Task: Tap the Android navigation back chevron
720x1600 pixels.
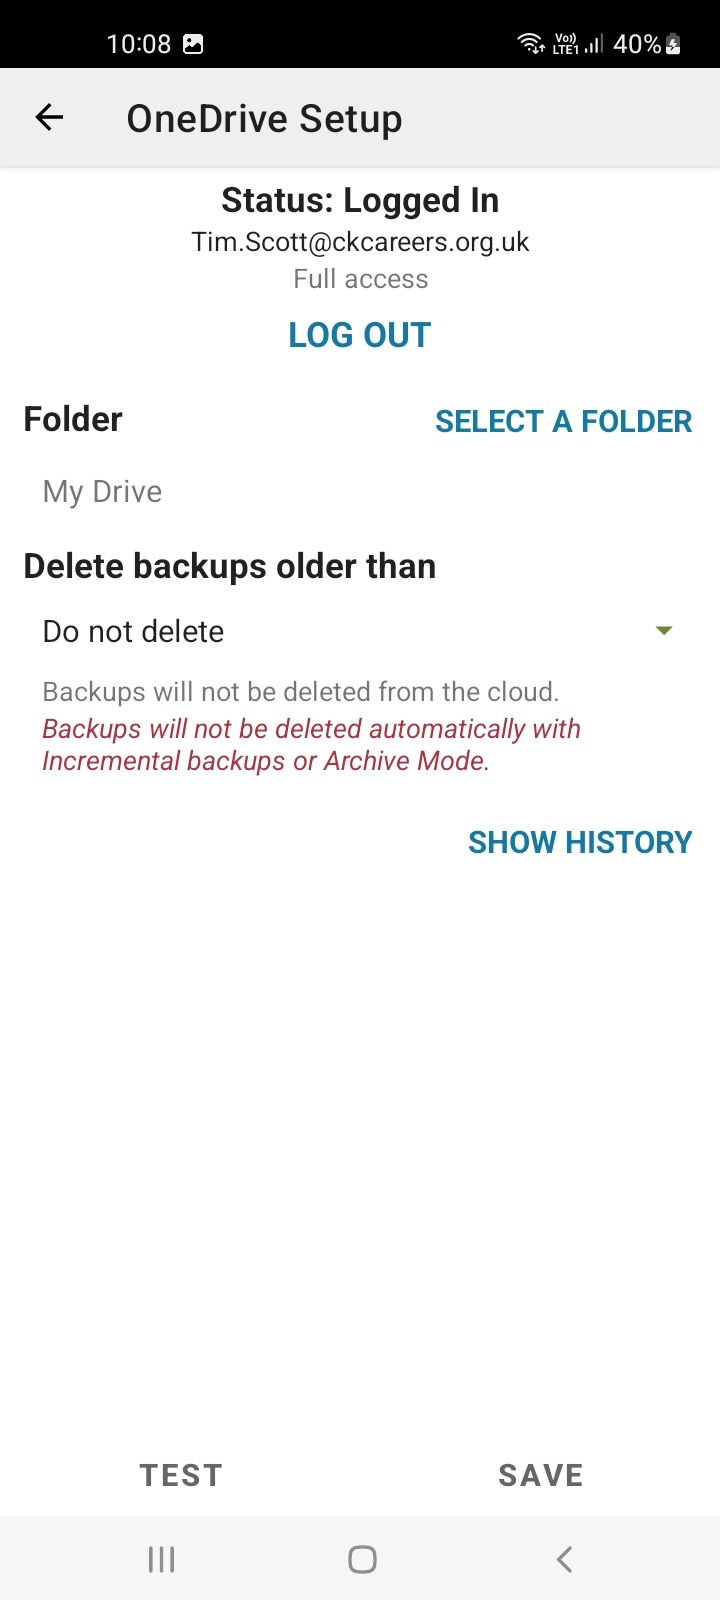Action: [x=564, y=1559]
